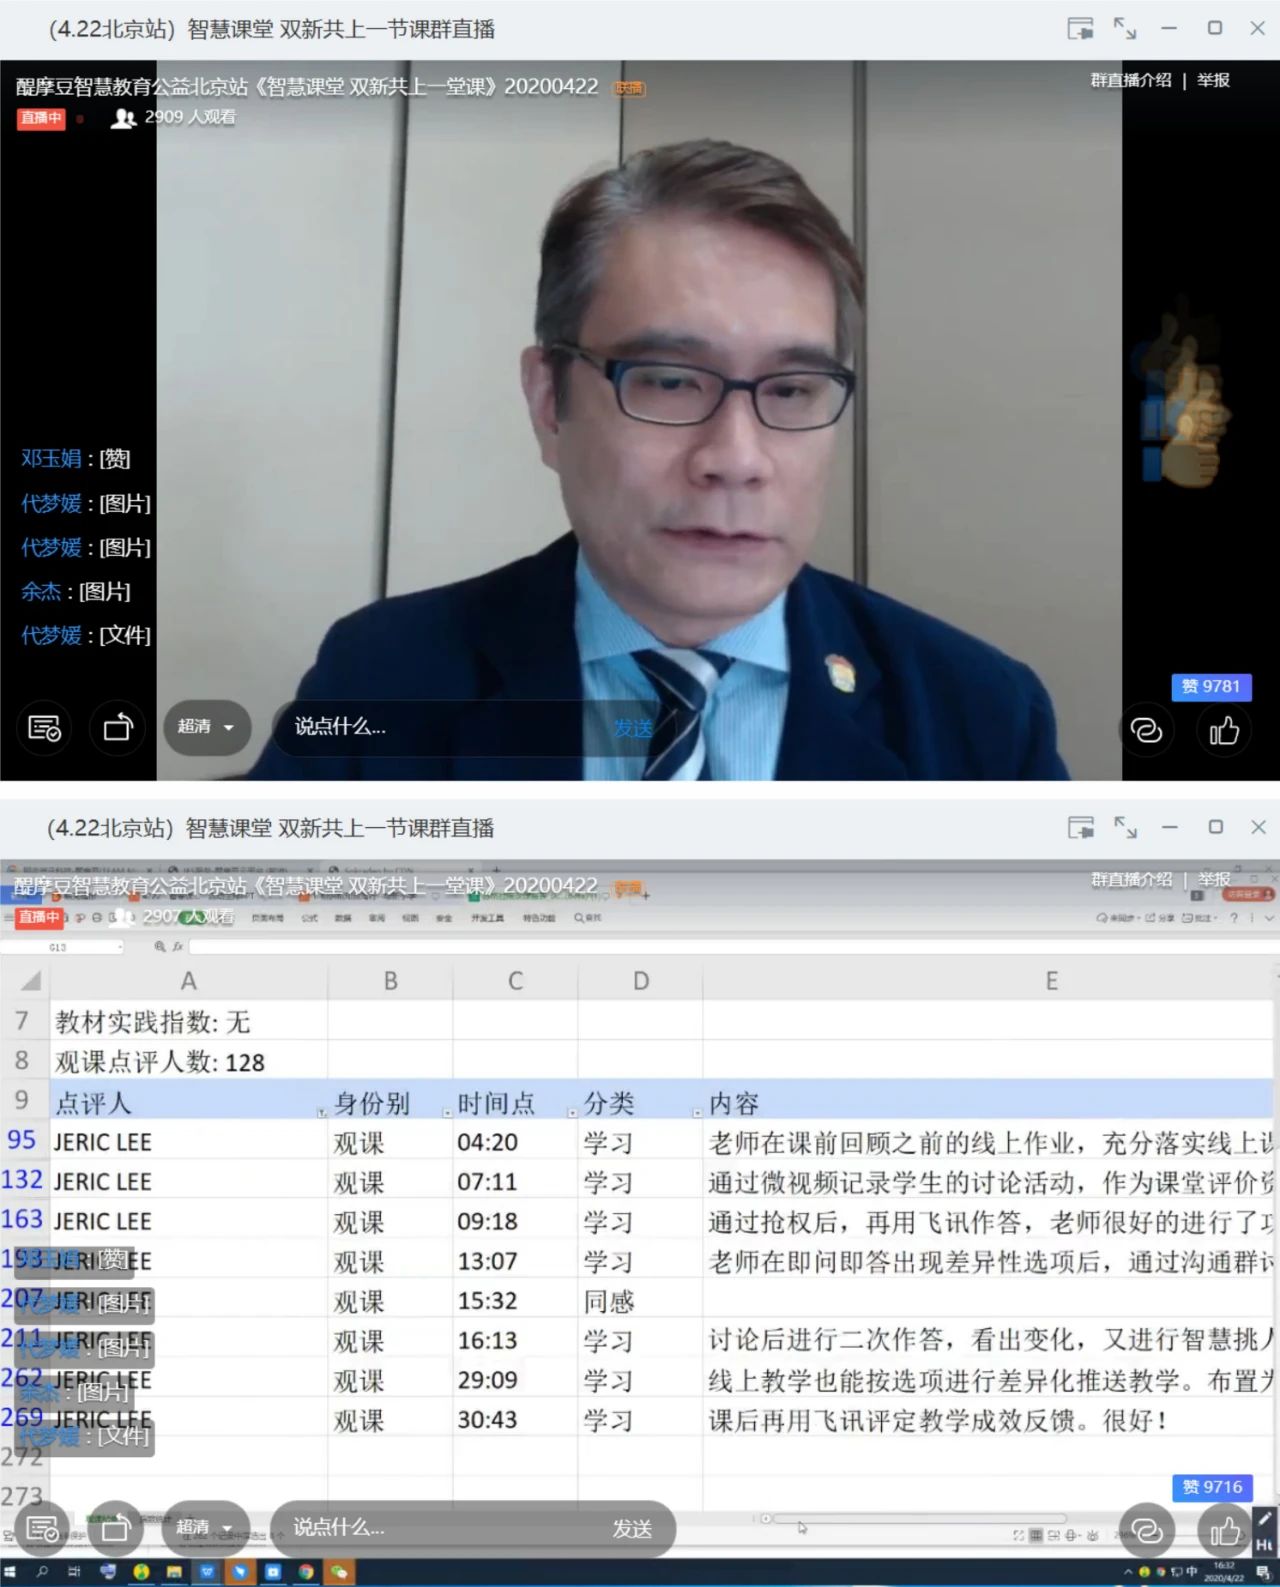Expand the 身份别 column filter arrow

pyautogui.click(x=446, y=1112)
